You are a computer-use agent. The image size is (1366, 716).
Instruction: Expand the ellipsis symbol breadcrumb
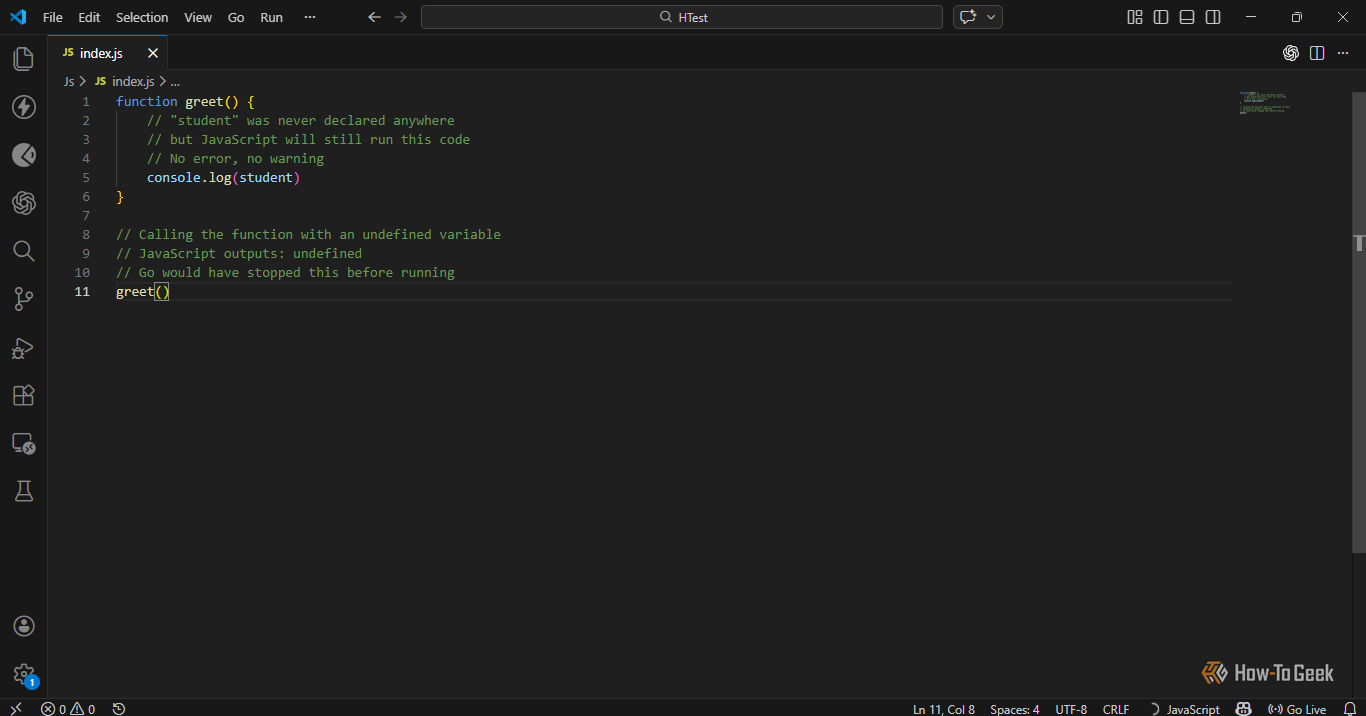tap(174, 82)
